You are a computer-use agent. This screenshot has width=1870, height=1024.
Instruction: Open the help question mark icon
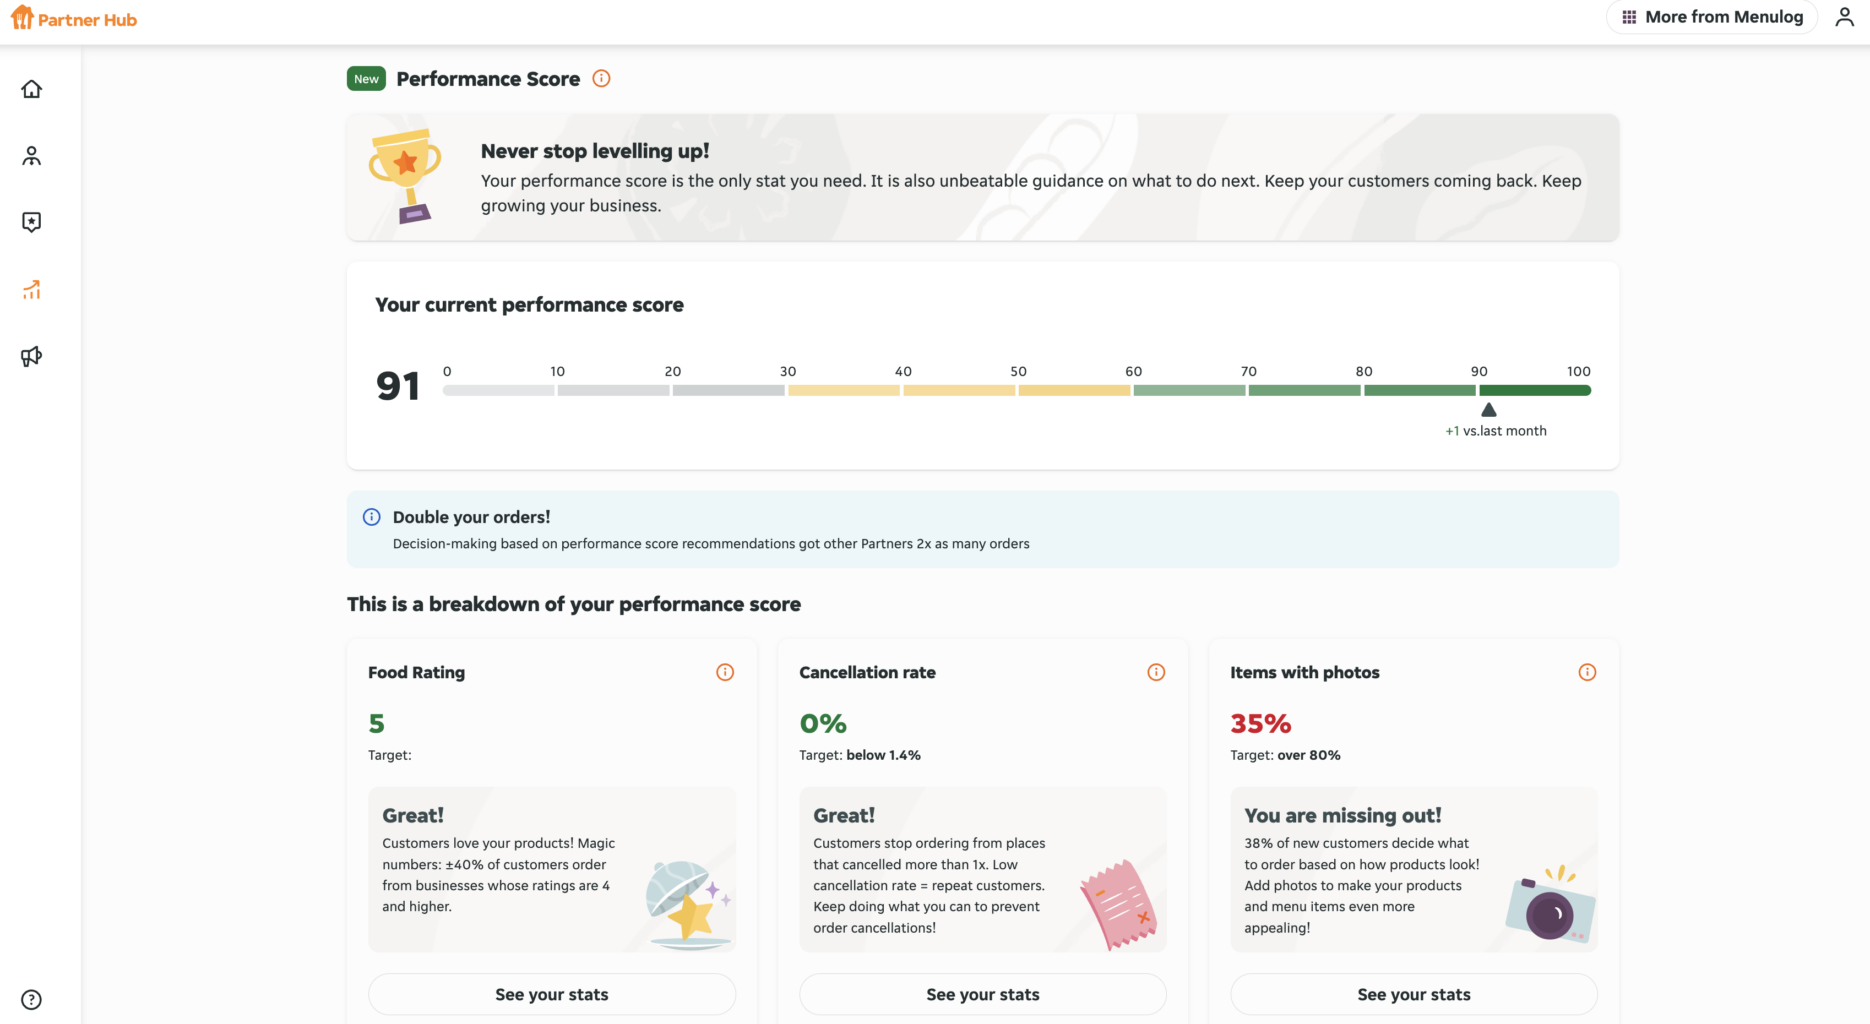coord(32,1000)
